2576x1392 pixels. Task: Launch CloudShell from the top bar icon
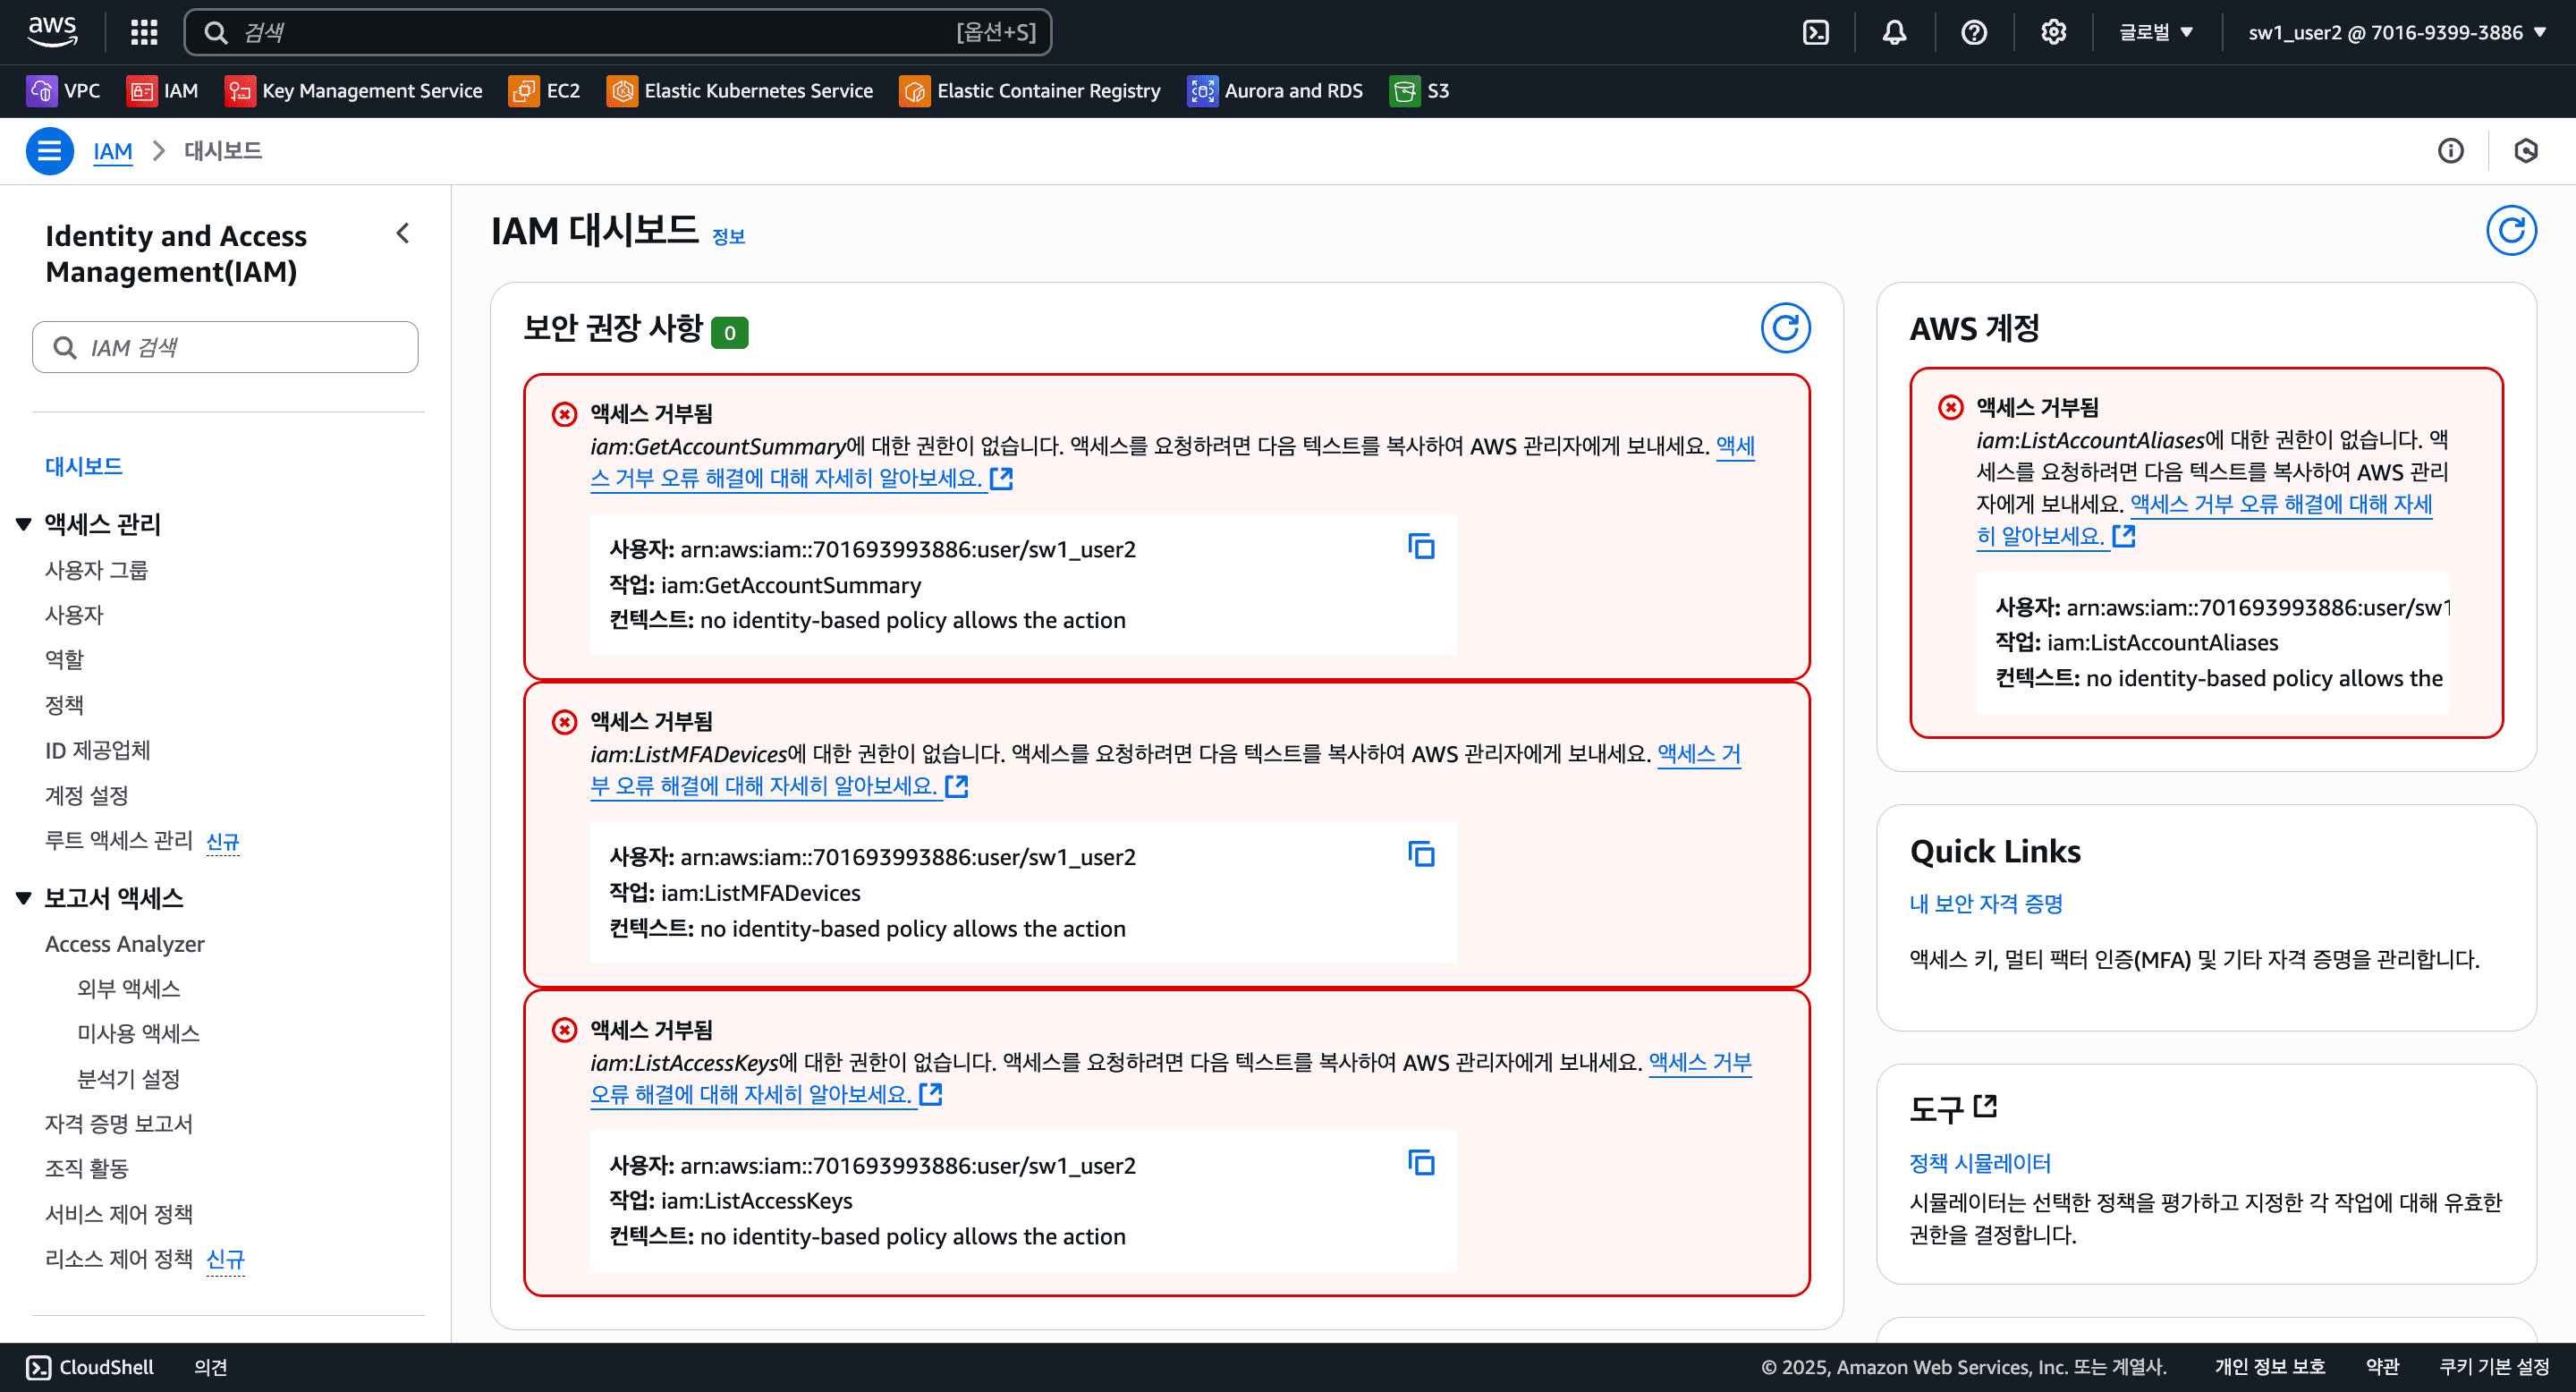click(x=1815, y=31)
